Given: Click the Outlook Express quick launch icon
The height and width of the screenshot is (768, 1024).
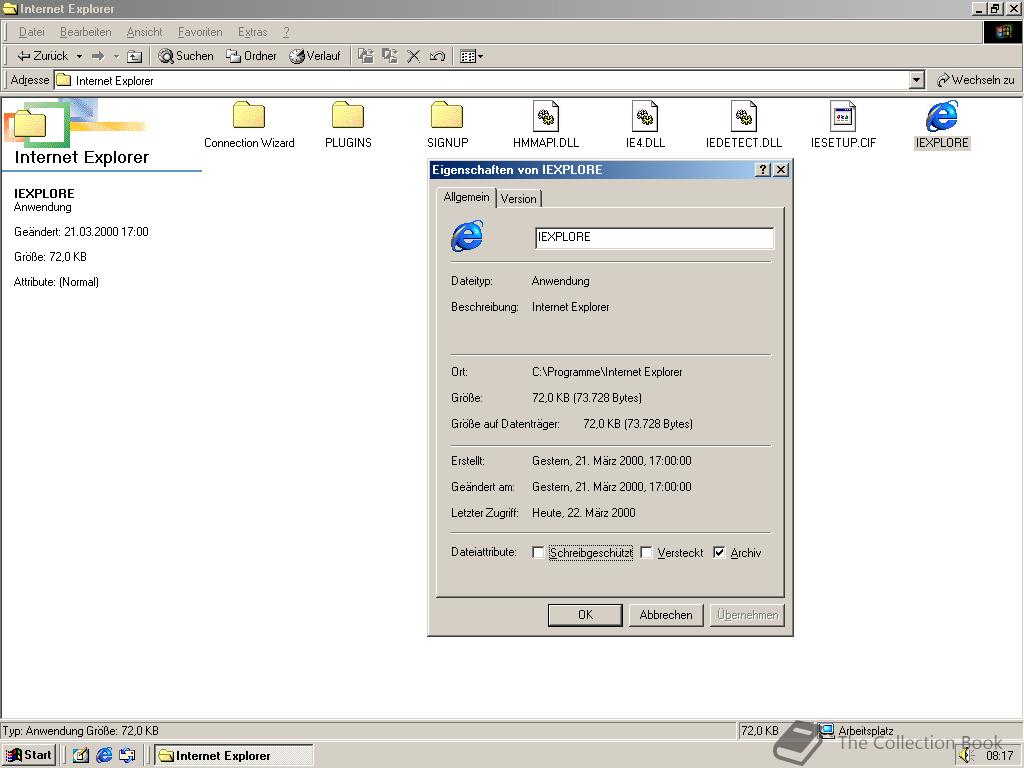Looking at the screenshot, I should [127, 755].
